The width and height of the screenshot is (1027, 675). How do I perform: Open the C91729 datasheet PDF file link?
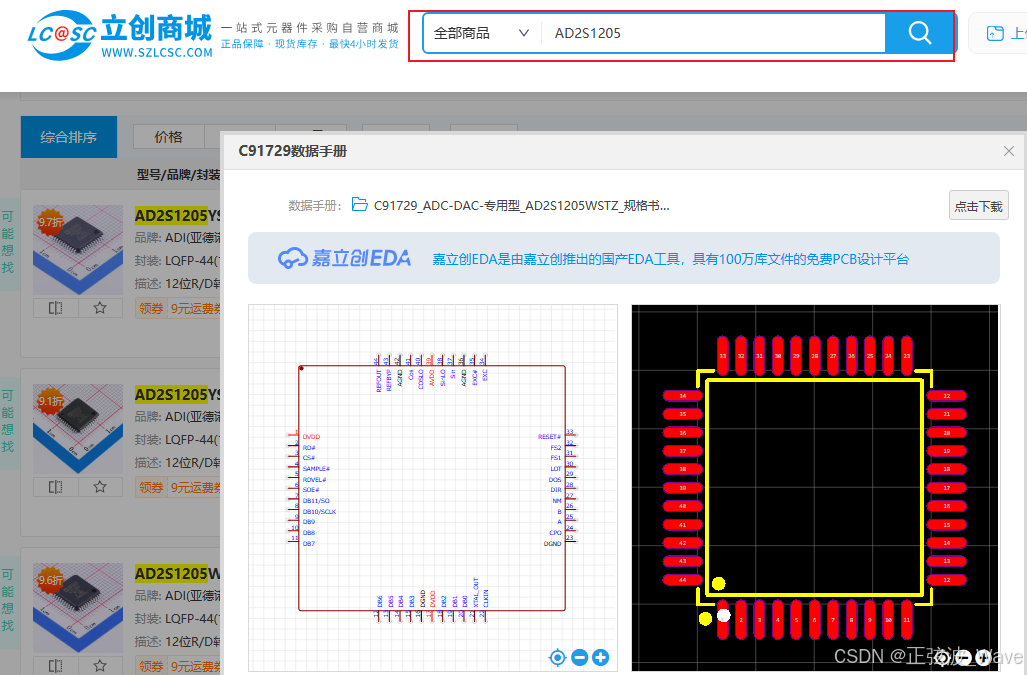tap(521, 206)
